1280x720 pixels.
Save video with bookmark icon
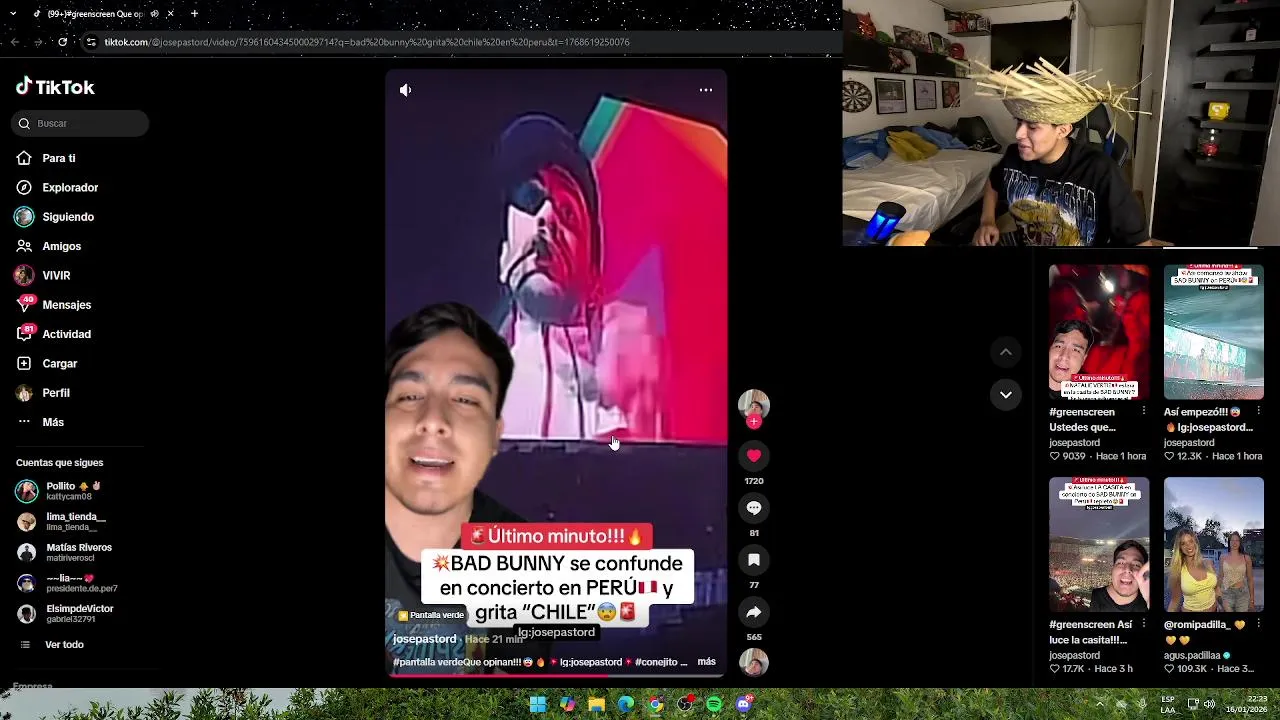click(x=754, y=560)
